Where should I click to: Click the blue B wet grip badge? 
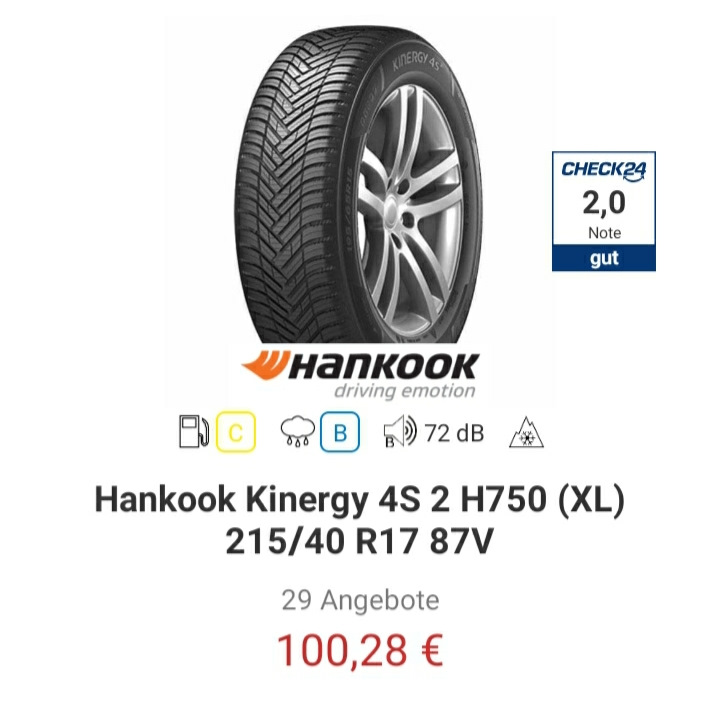(x=340, y=432)
